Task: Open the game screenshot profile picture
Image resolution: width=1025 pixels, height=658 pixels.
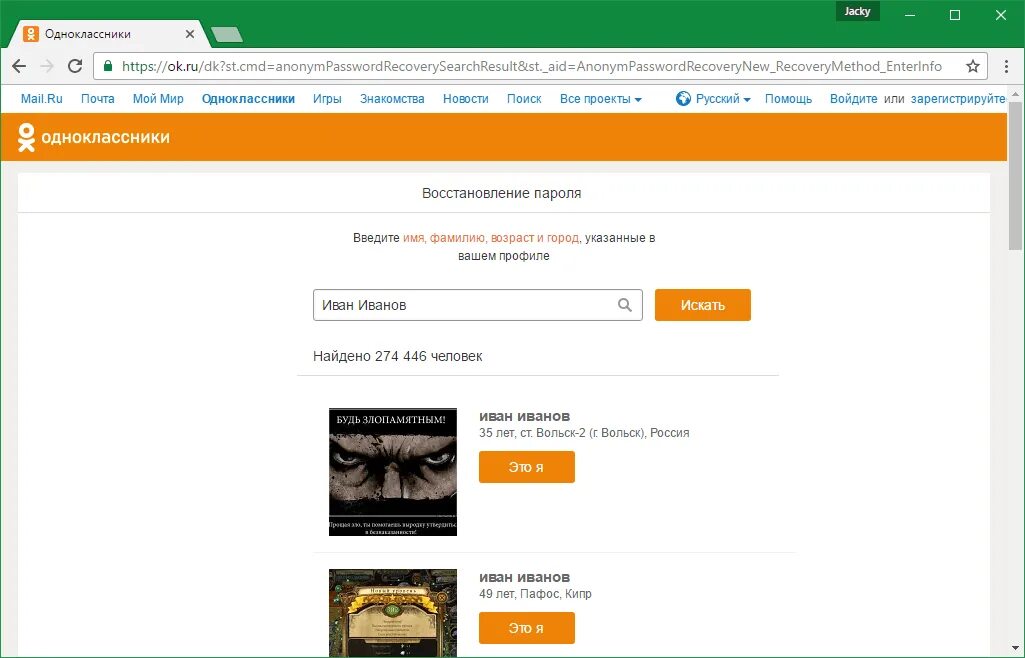Action: point(393,613)
